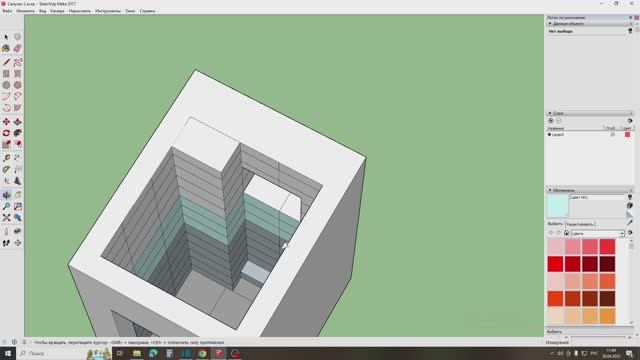Pick the light cyan current material preview

point(558,206)
